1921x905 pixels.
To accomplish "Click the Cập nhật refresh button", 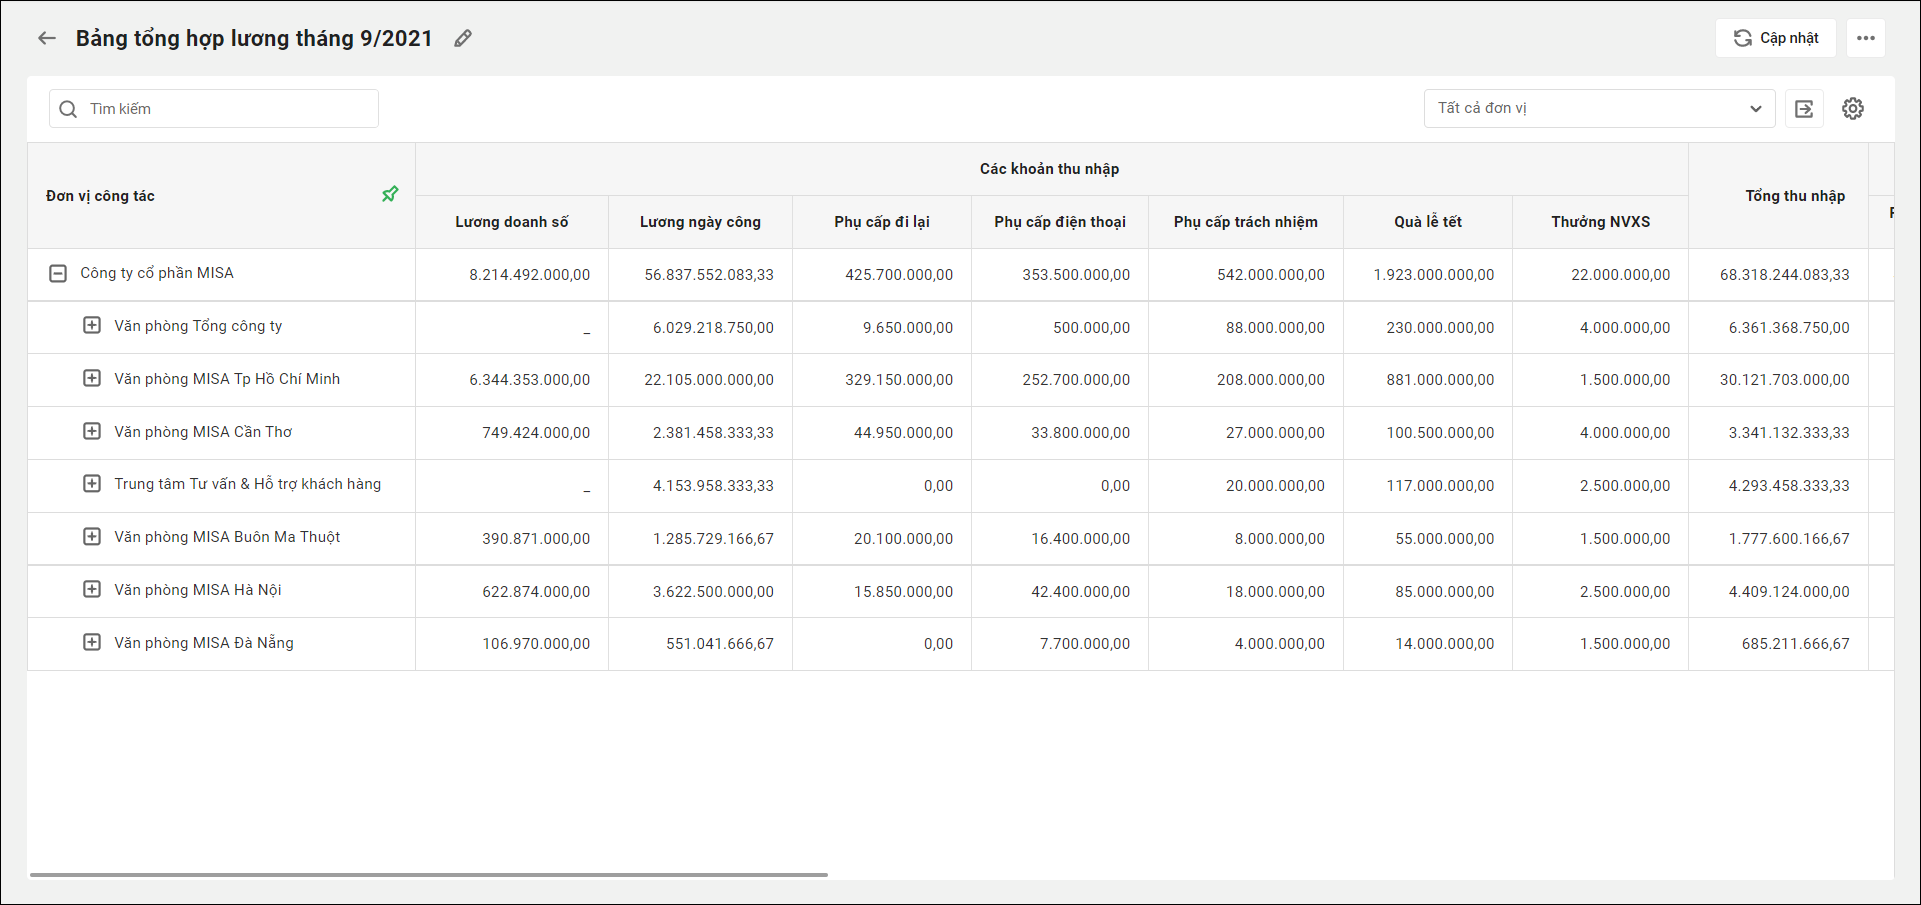I will pyautogui.click(x=1775, y=38).
